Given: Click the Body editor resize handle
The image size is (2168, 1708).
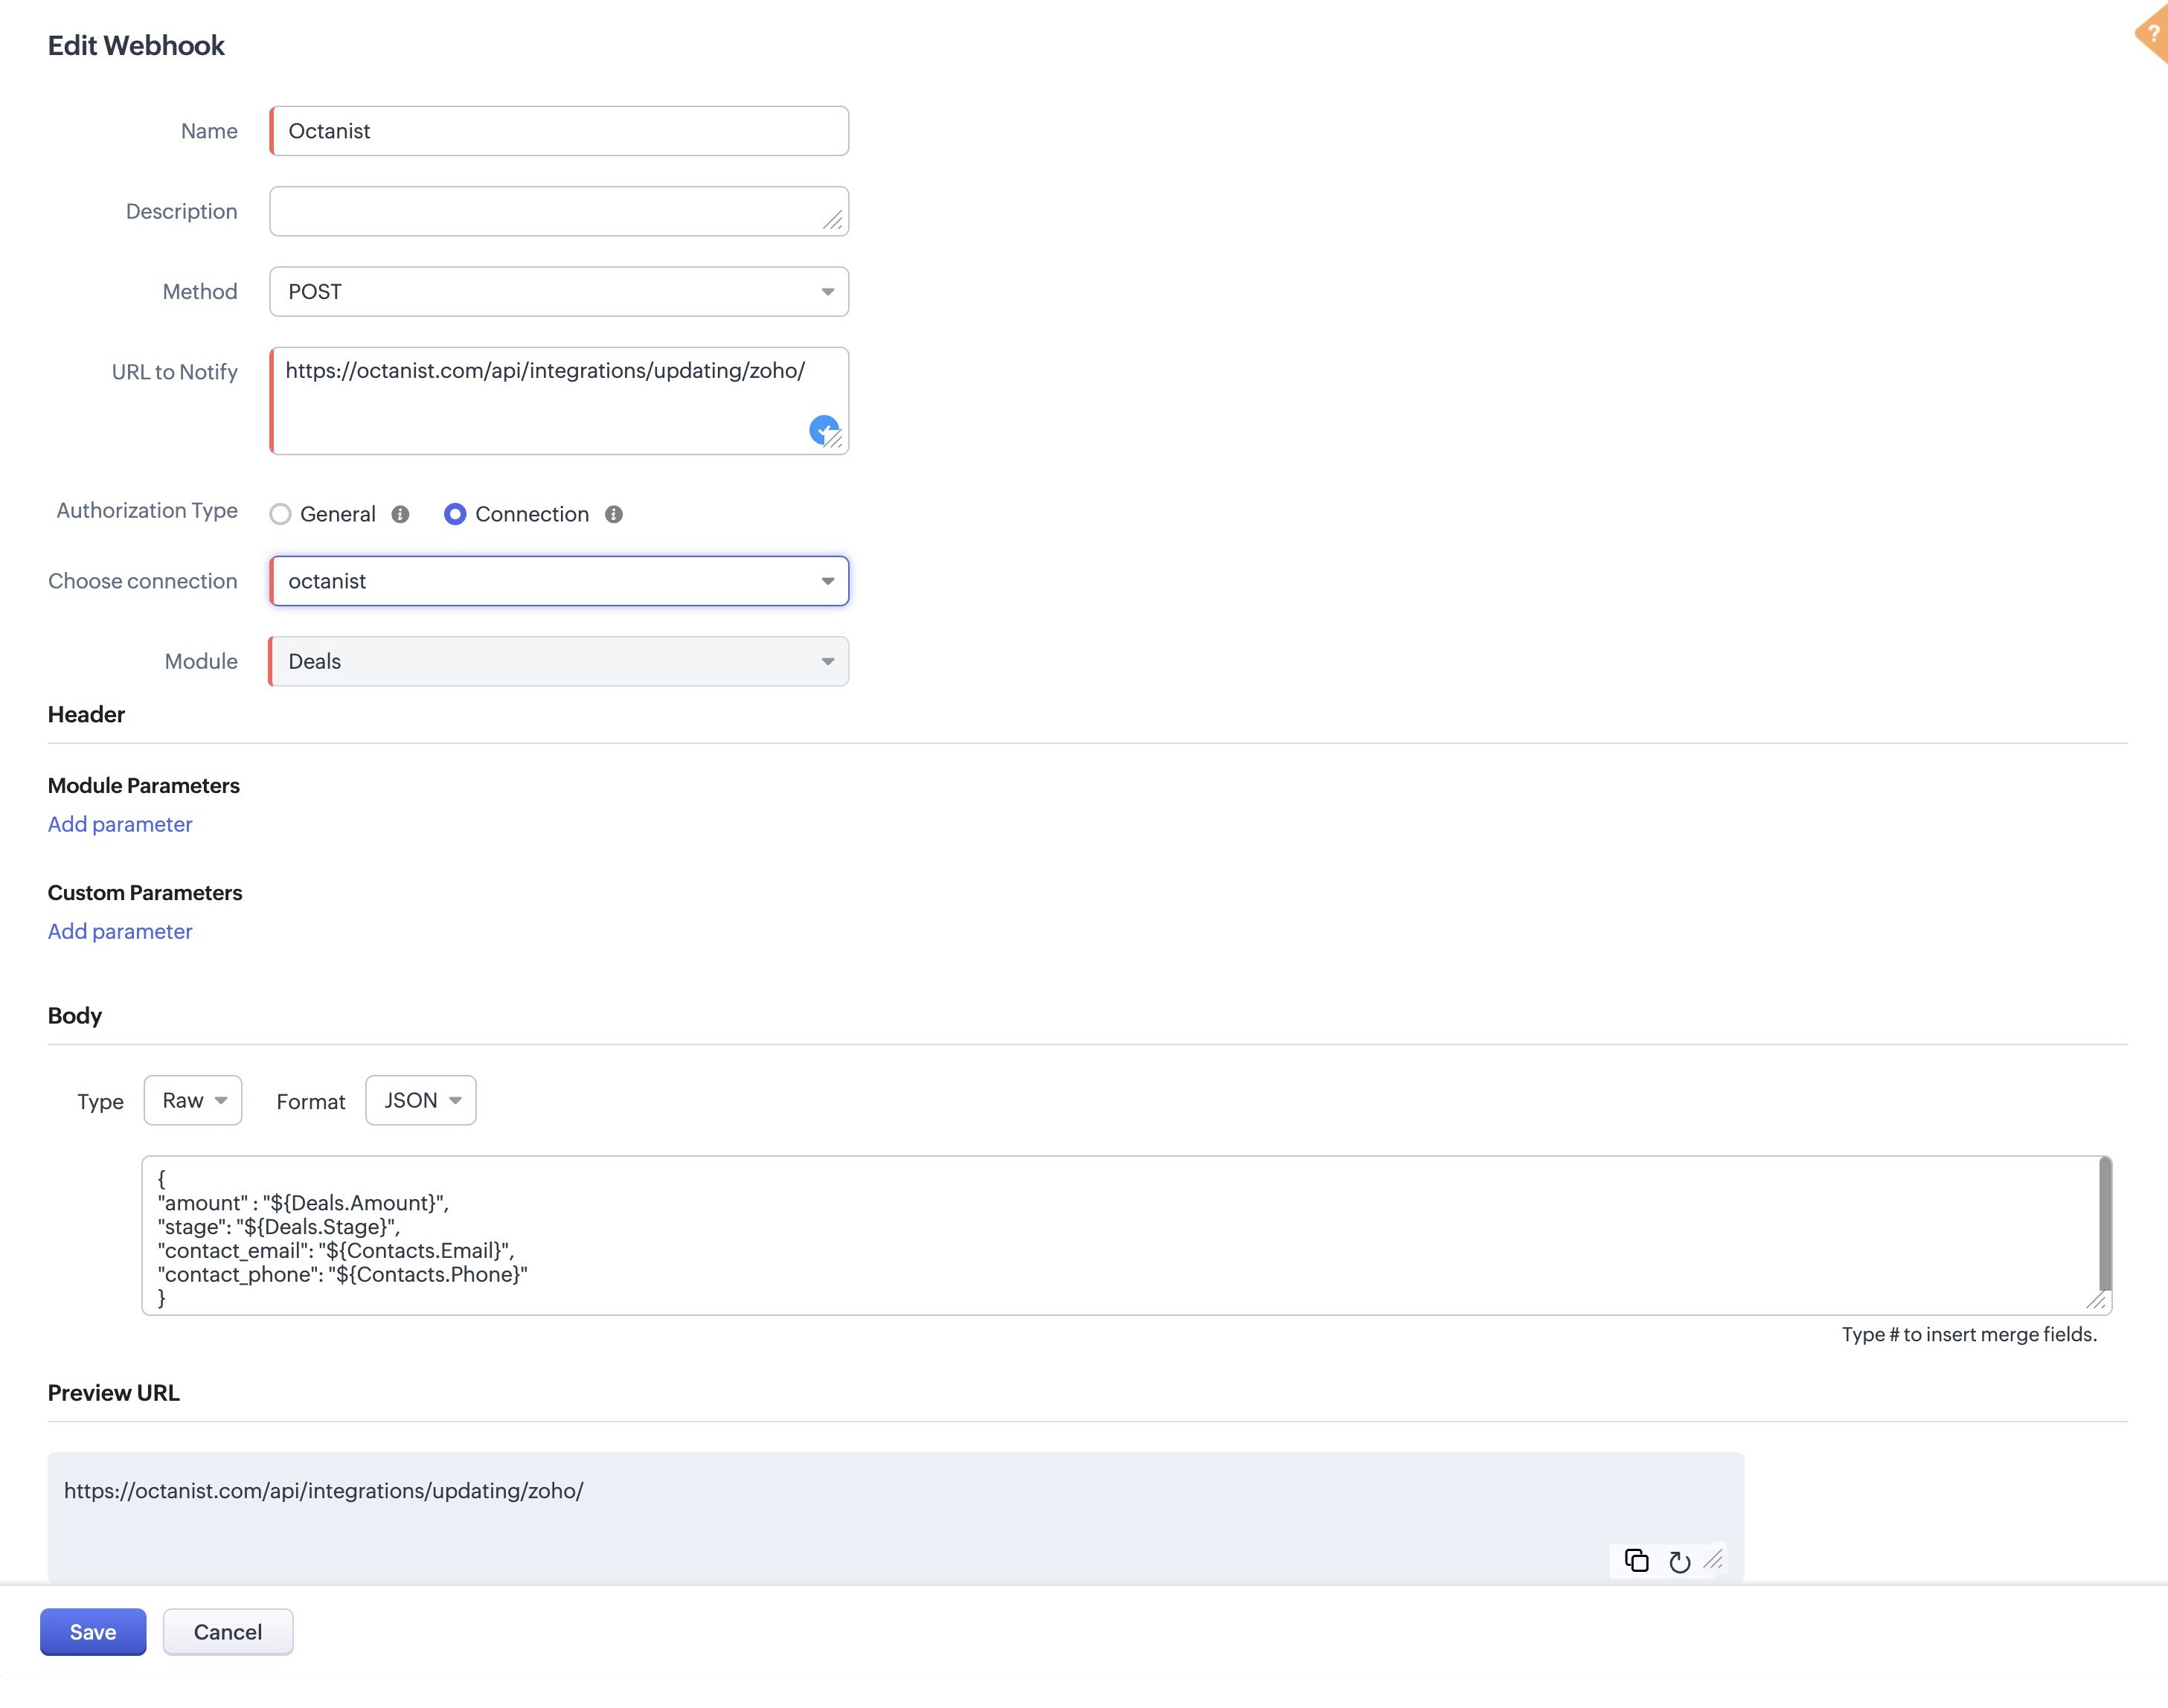Looking at the screenshot, I should 2099,1301.
